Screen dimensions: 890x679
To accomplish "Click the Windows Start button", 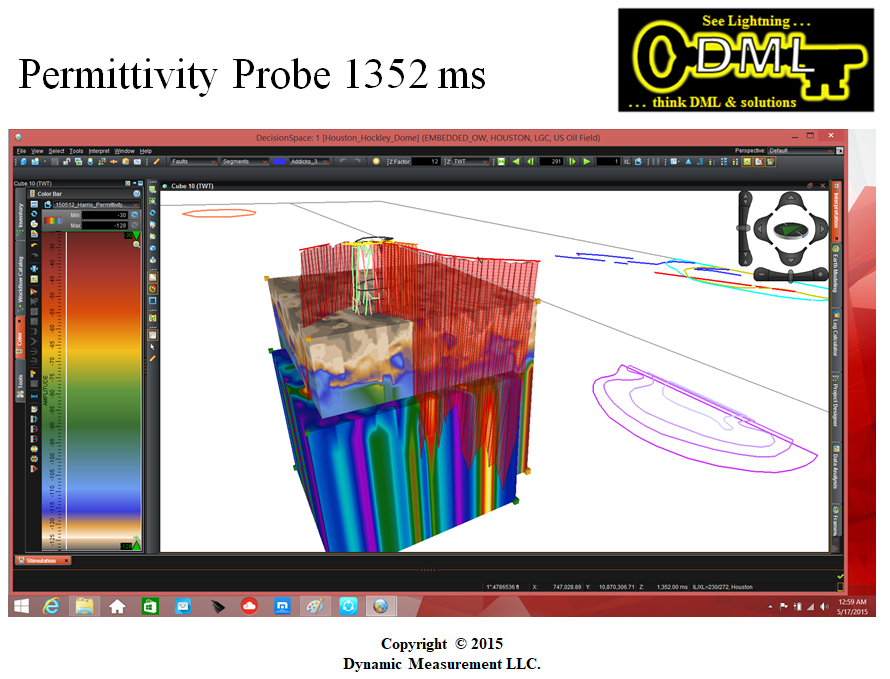I will click(21, 606).
